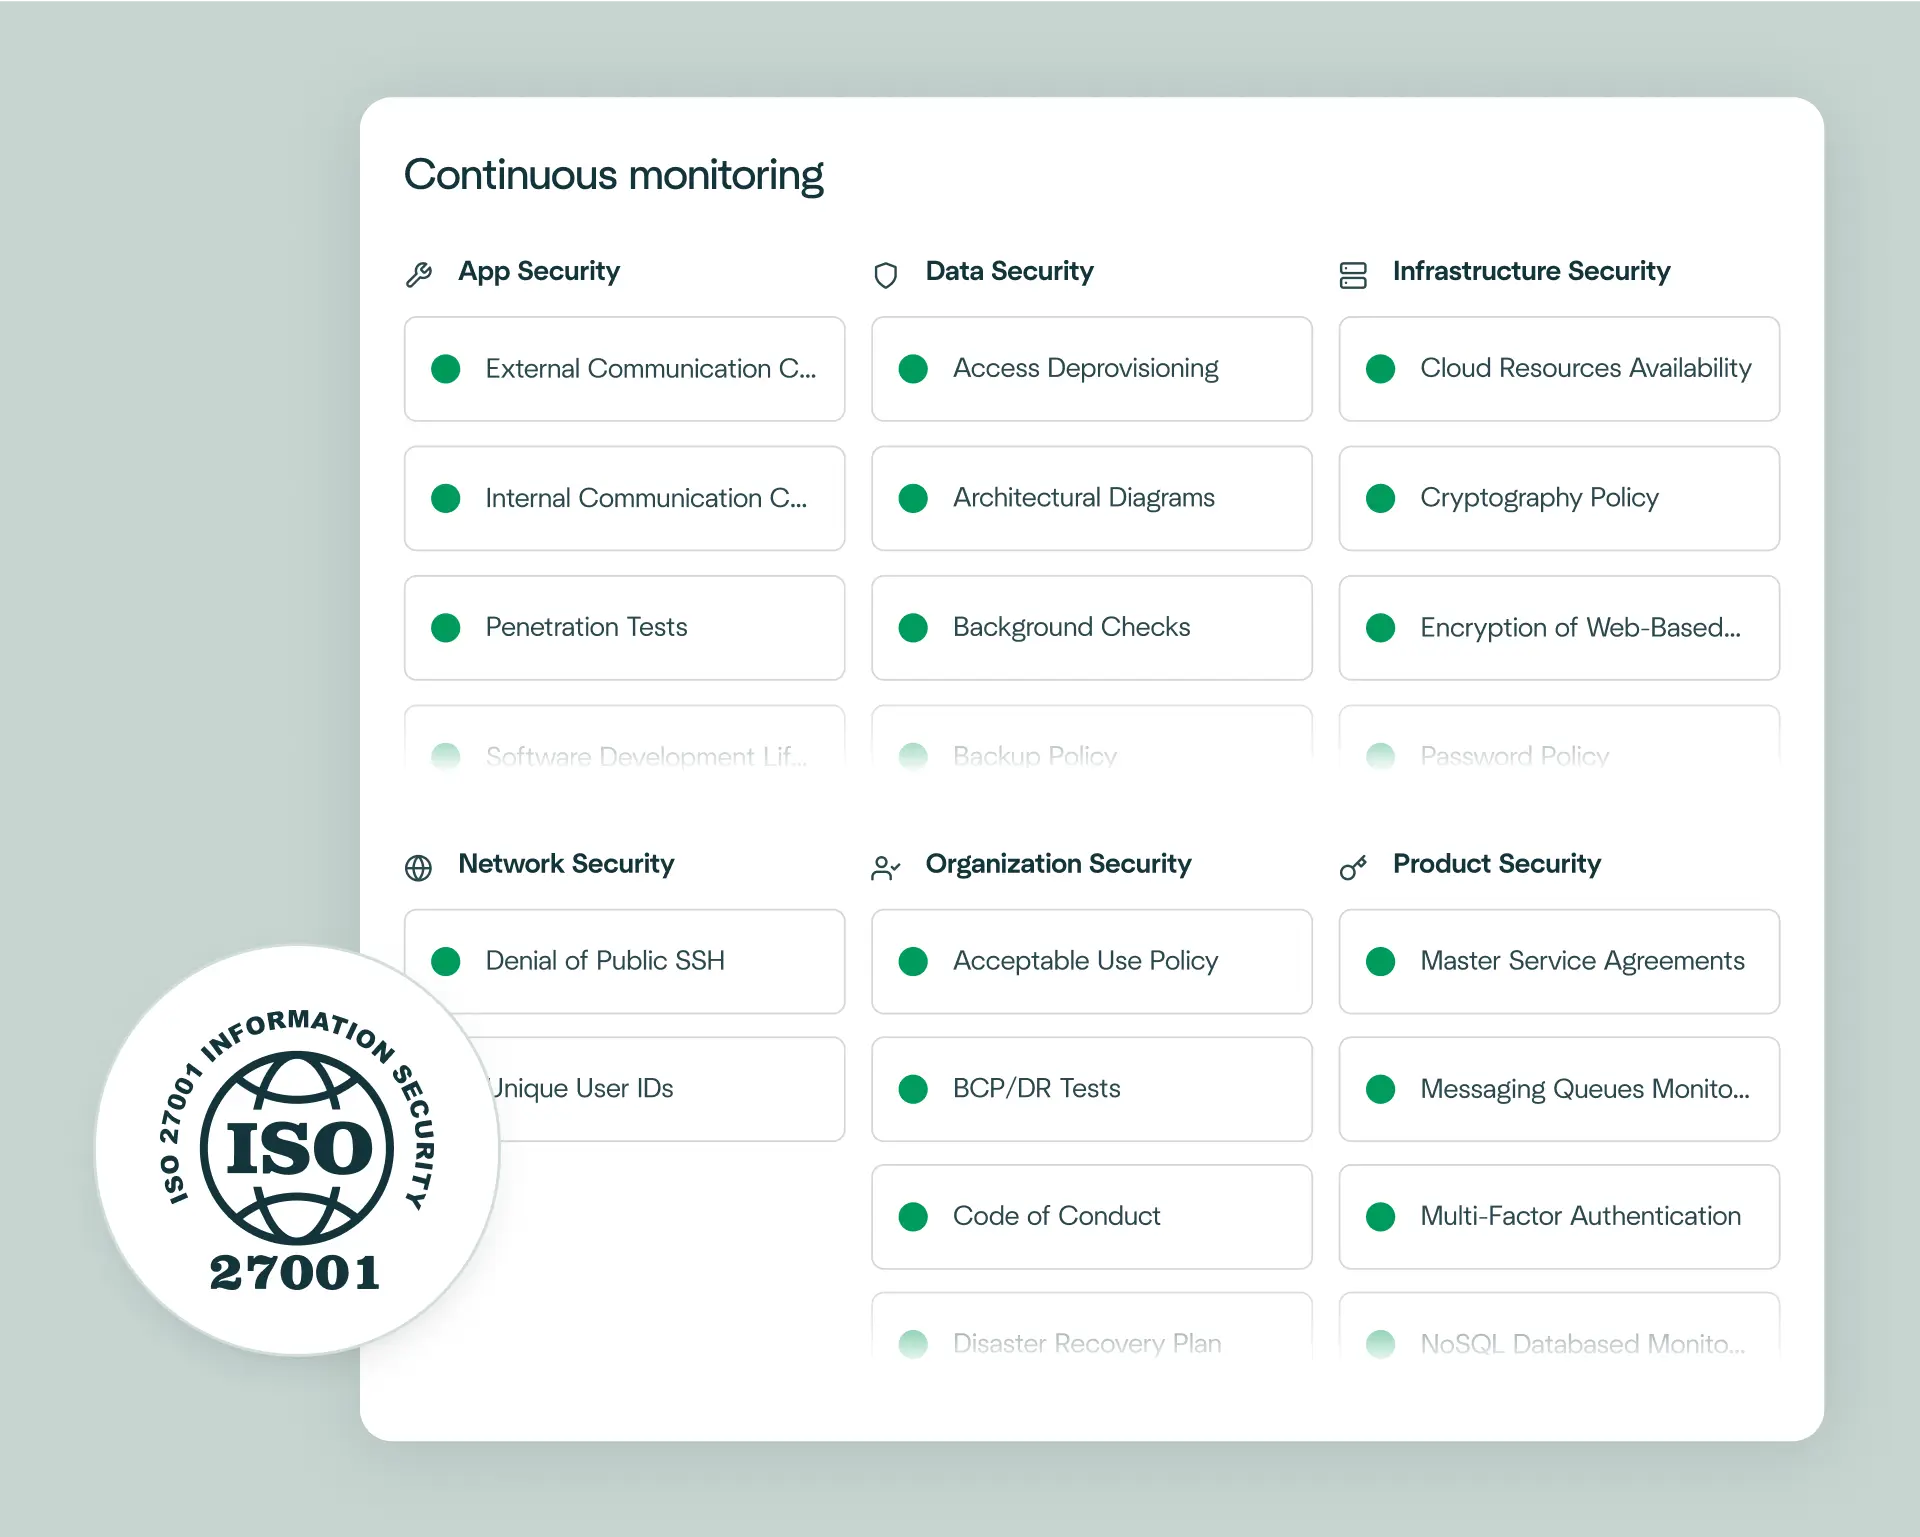Select the person icon beside Organization Security
Screen dimensions: 1920x1537
click(x=884, y=866)
